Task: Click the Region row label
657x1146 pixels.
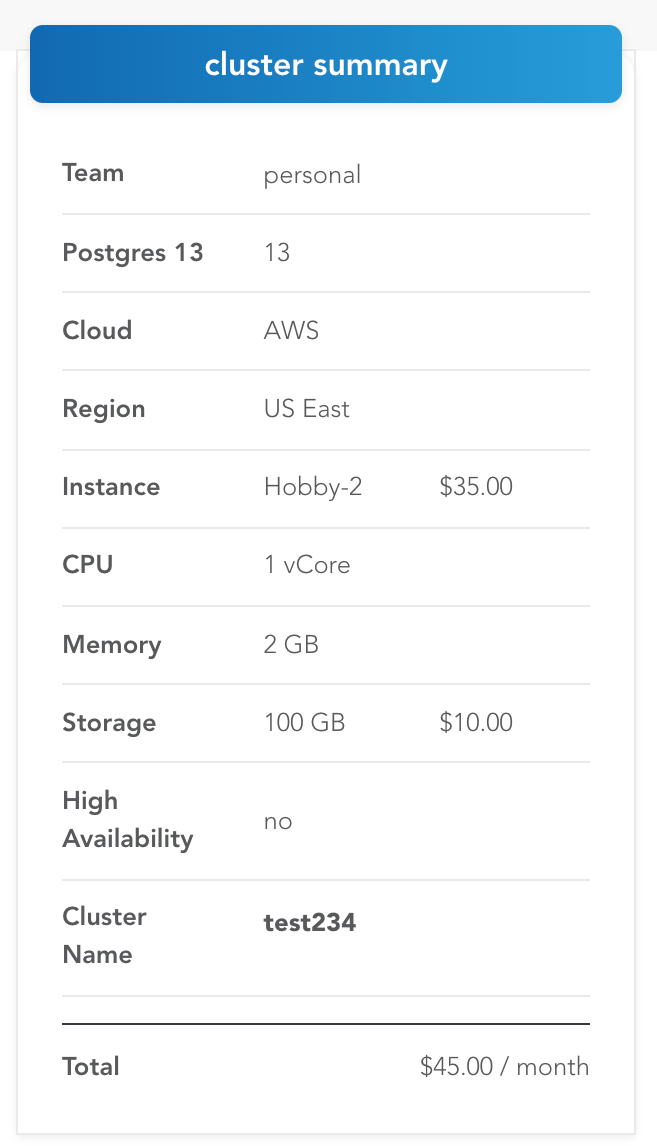Action: click(103, 409)
